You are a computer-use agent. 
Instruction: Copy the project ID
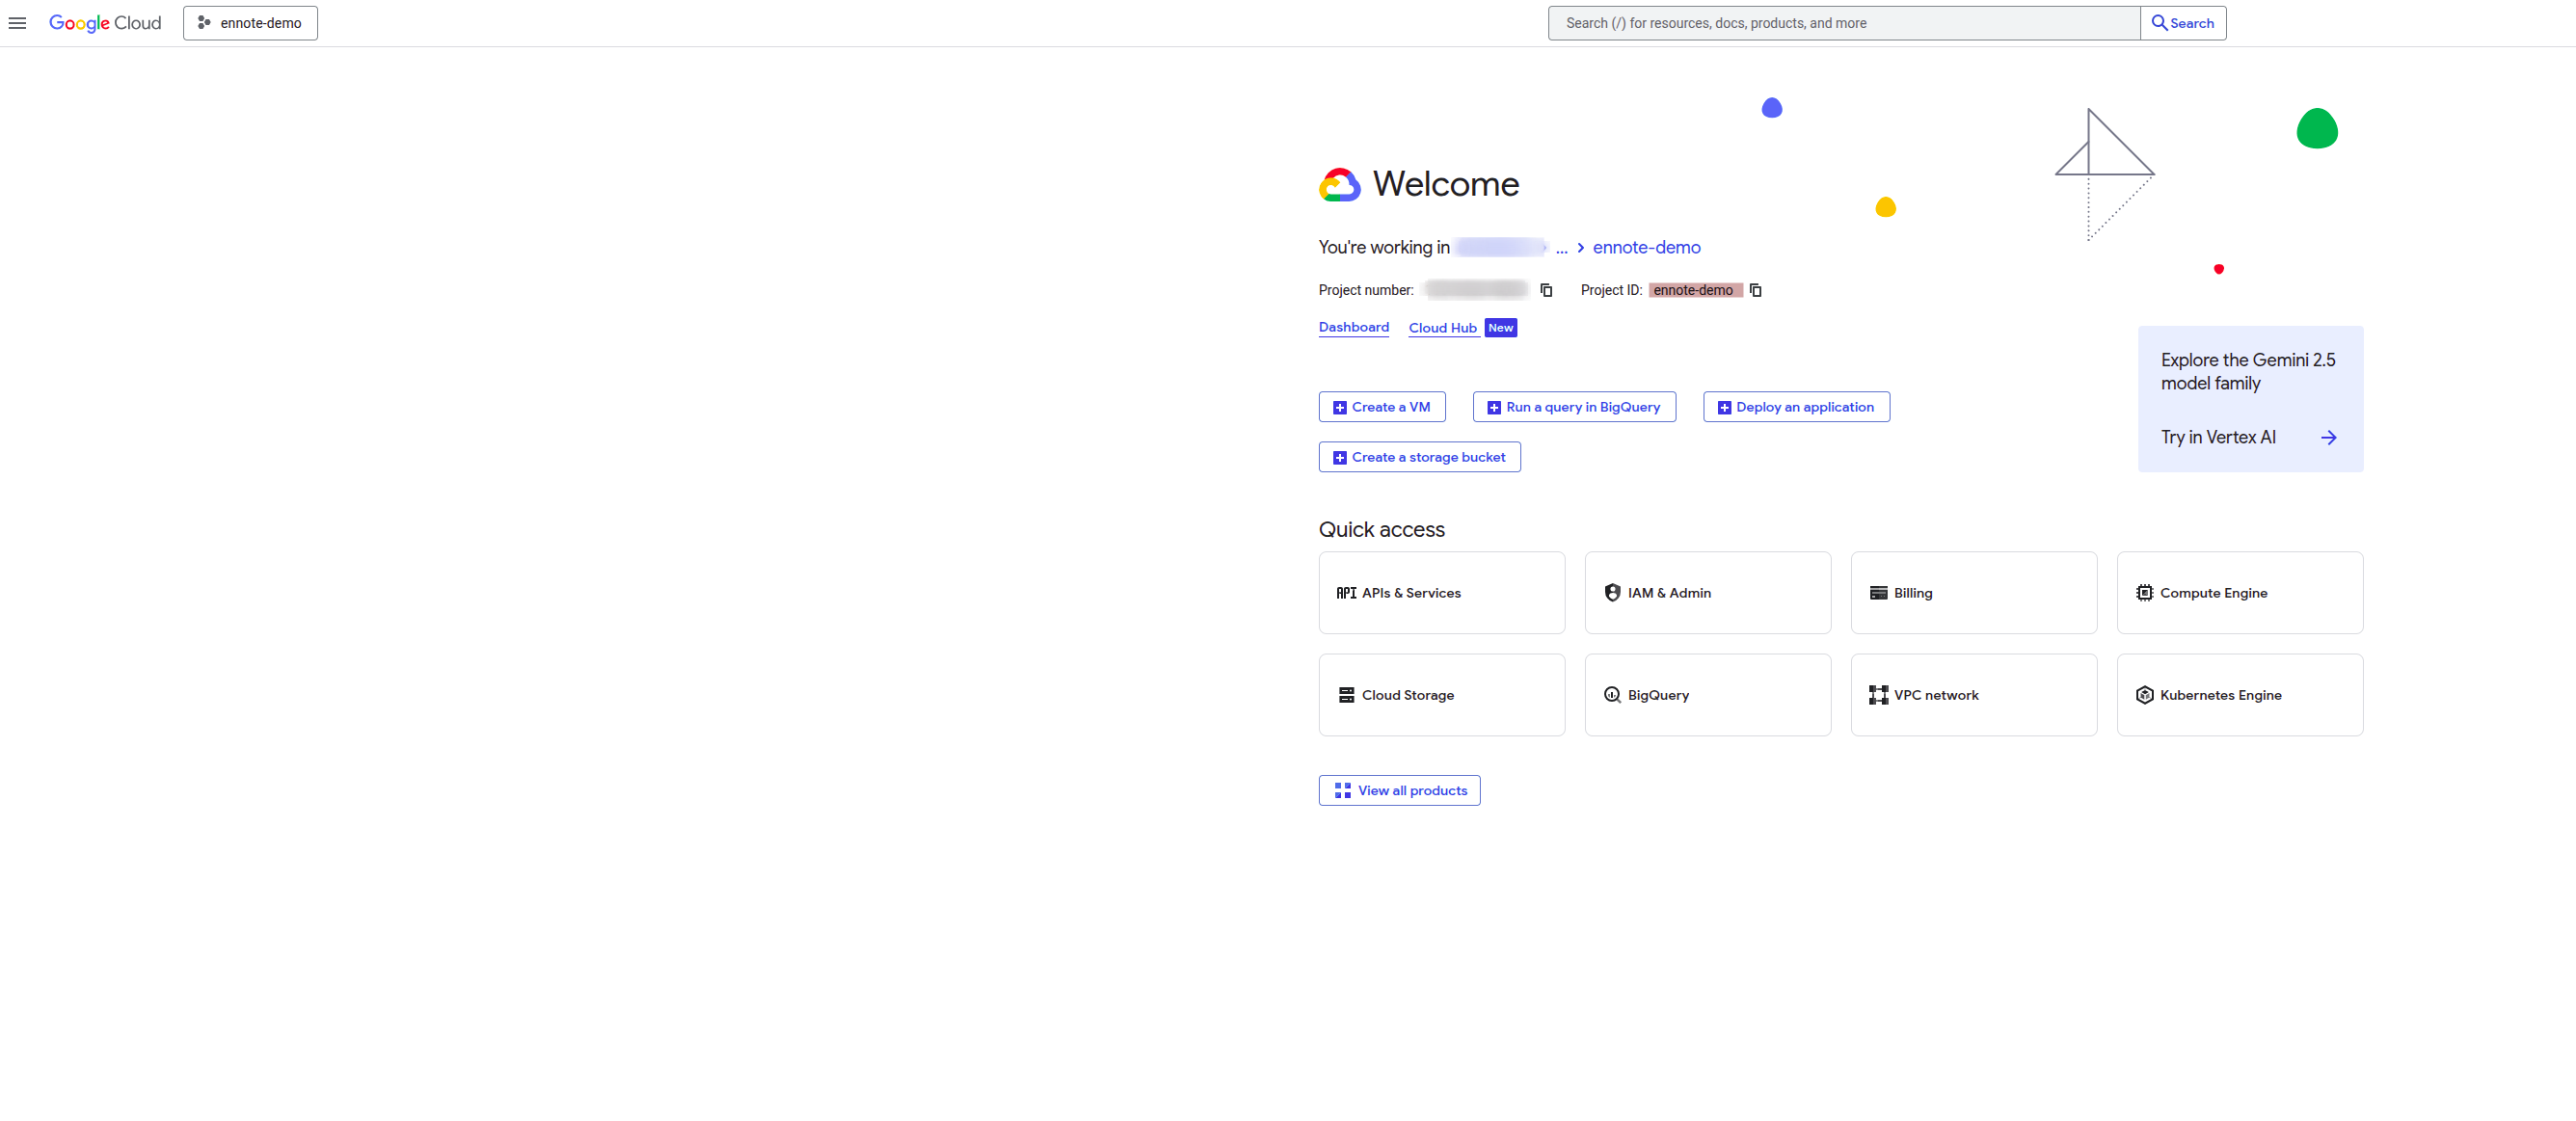(x=1755, y=290)
